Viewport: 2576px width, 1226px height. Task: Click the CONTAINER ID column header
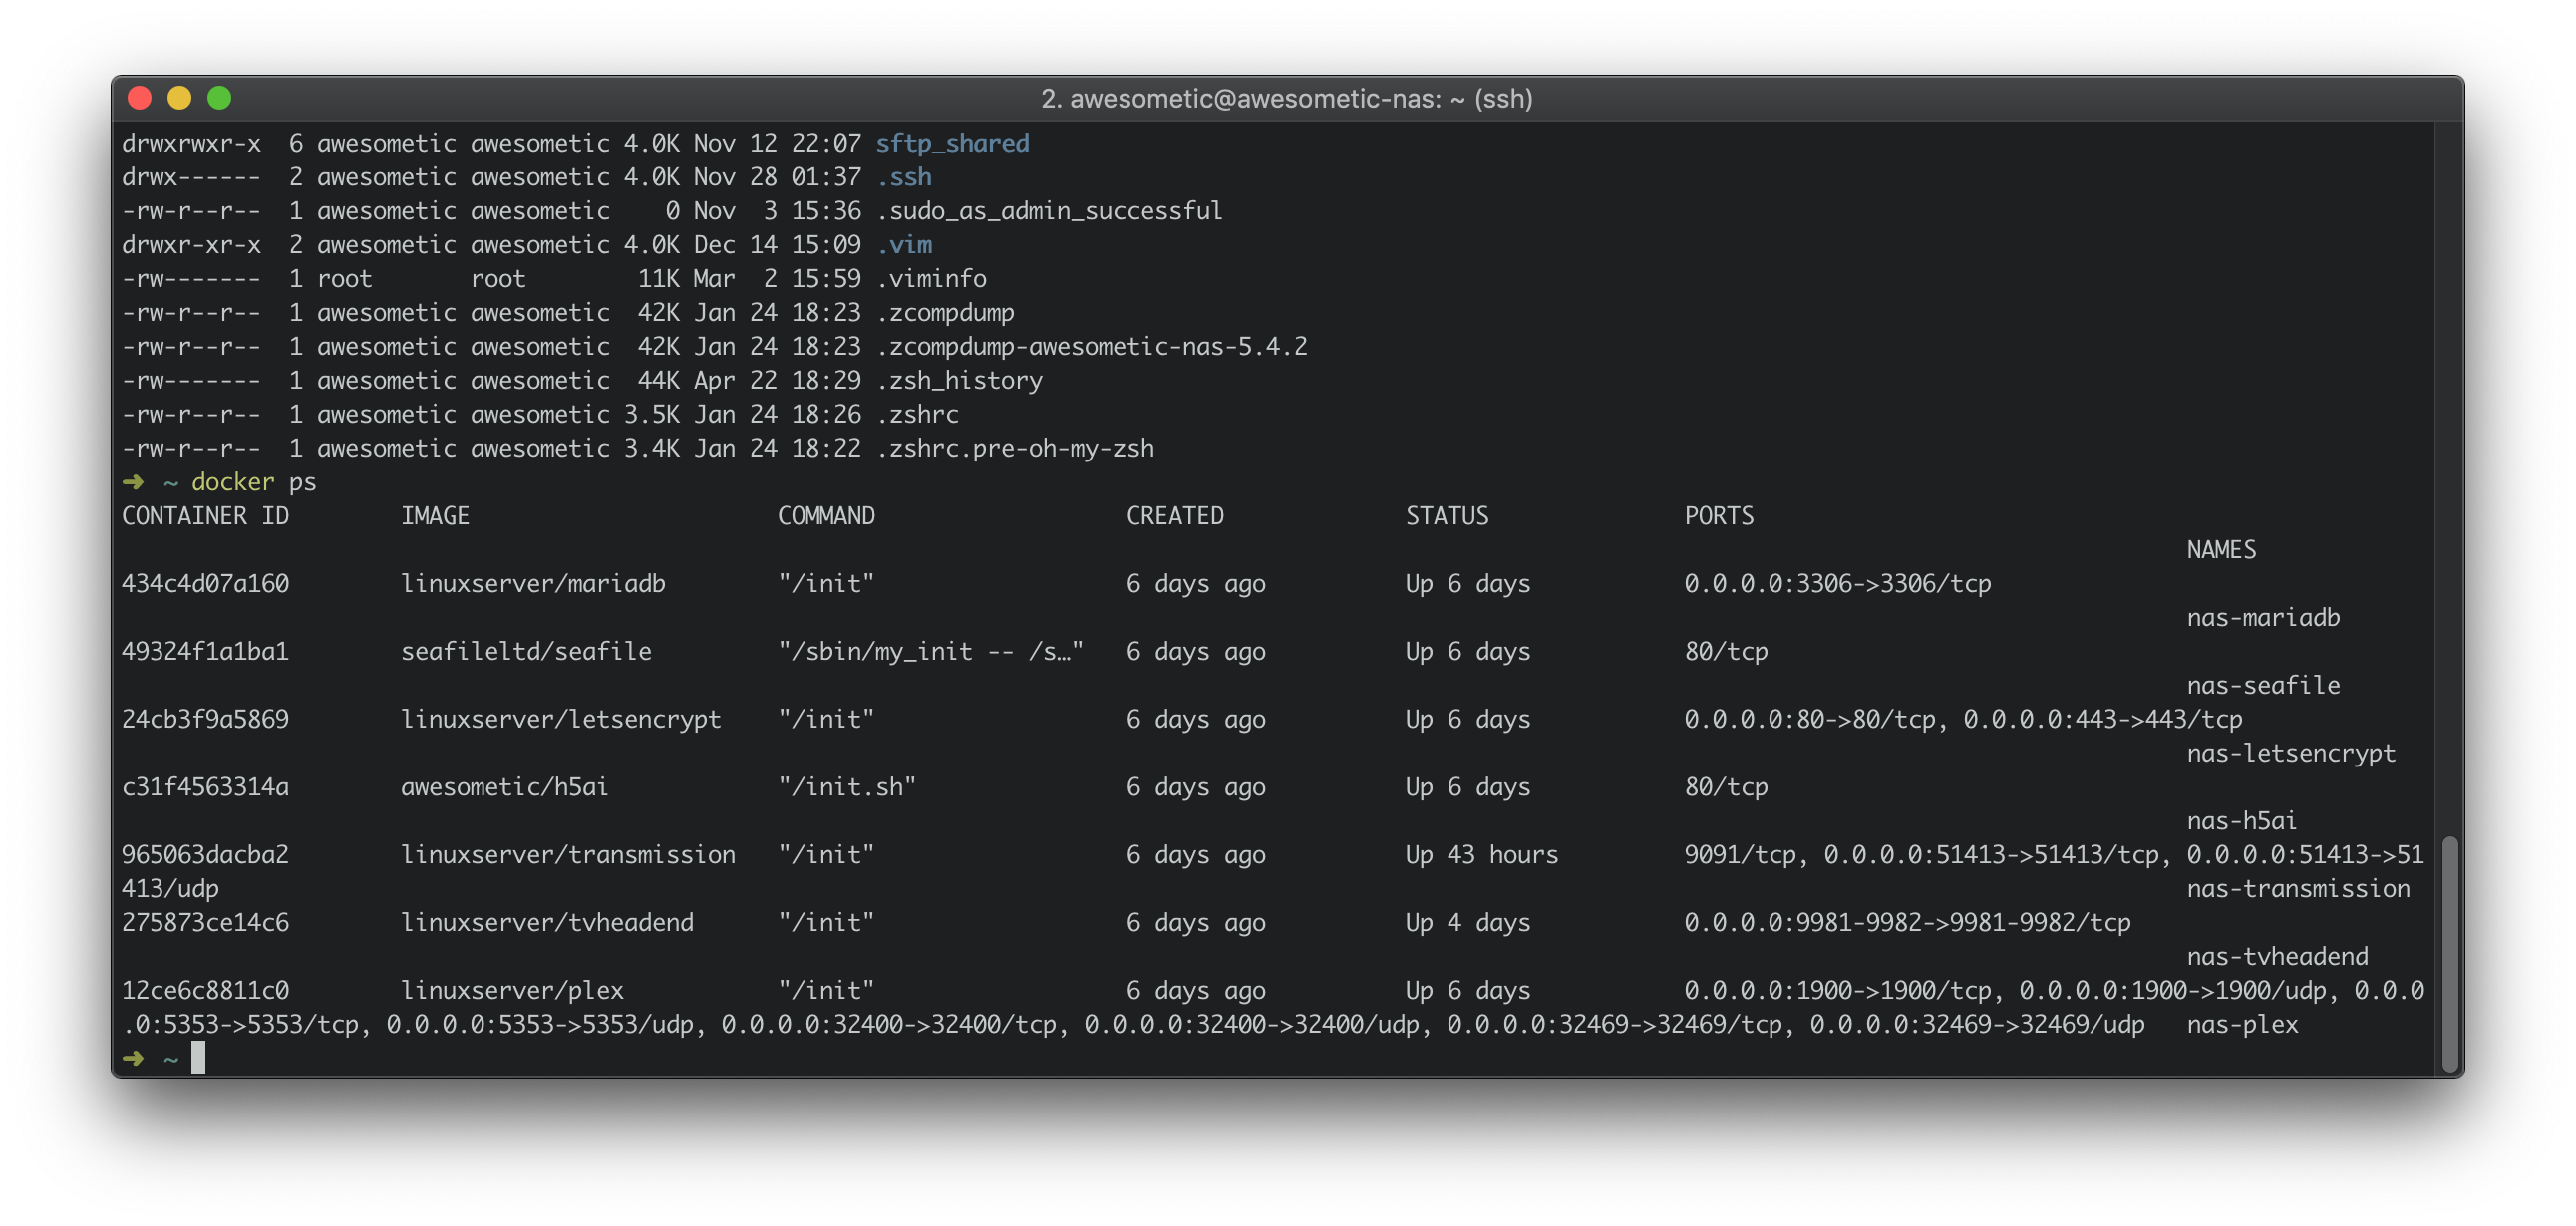point(205,516)
